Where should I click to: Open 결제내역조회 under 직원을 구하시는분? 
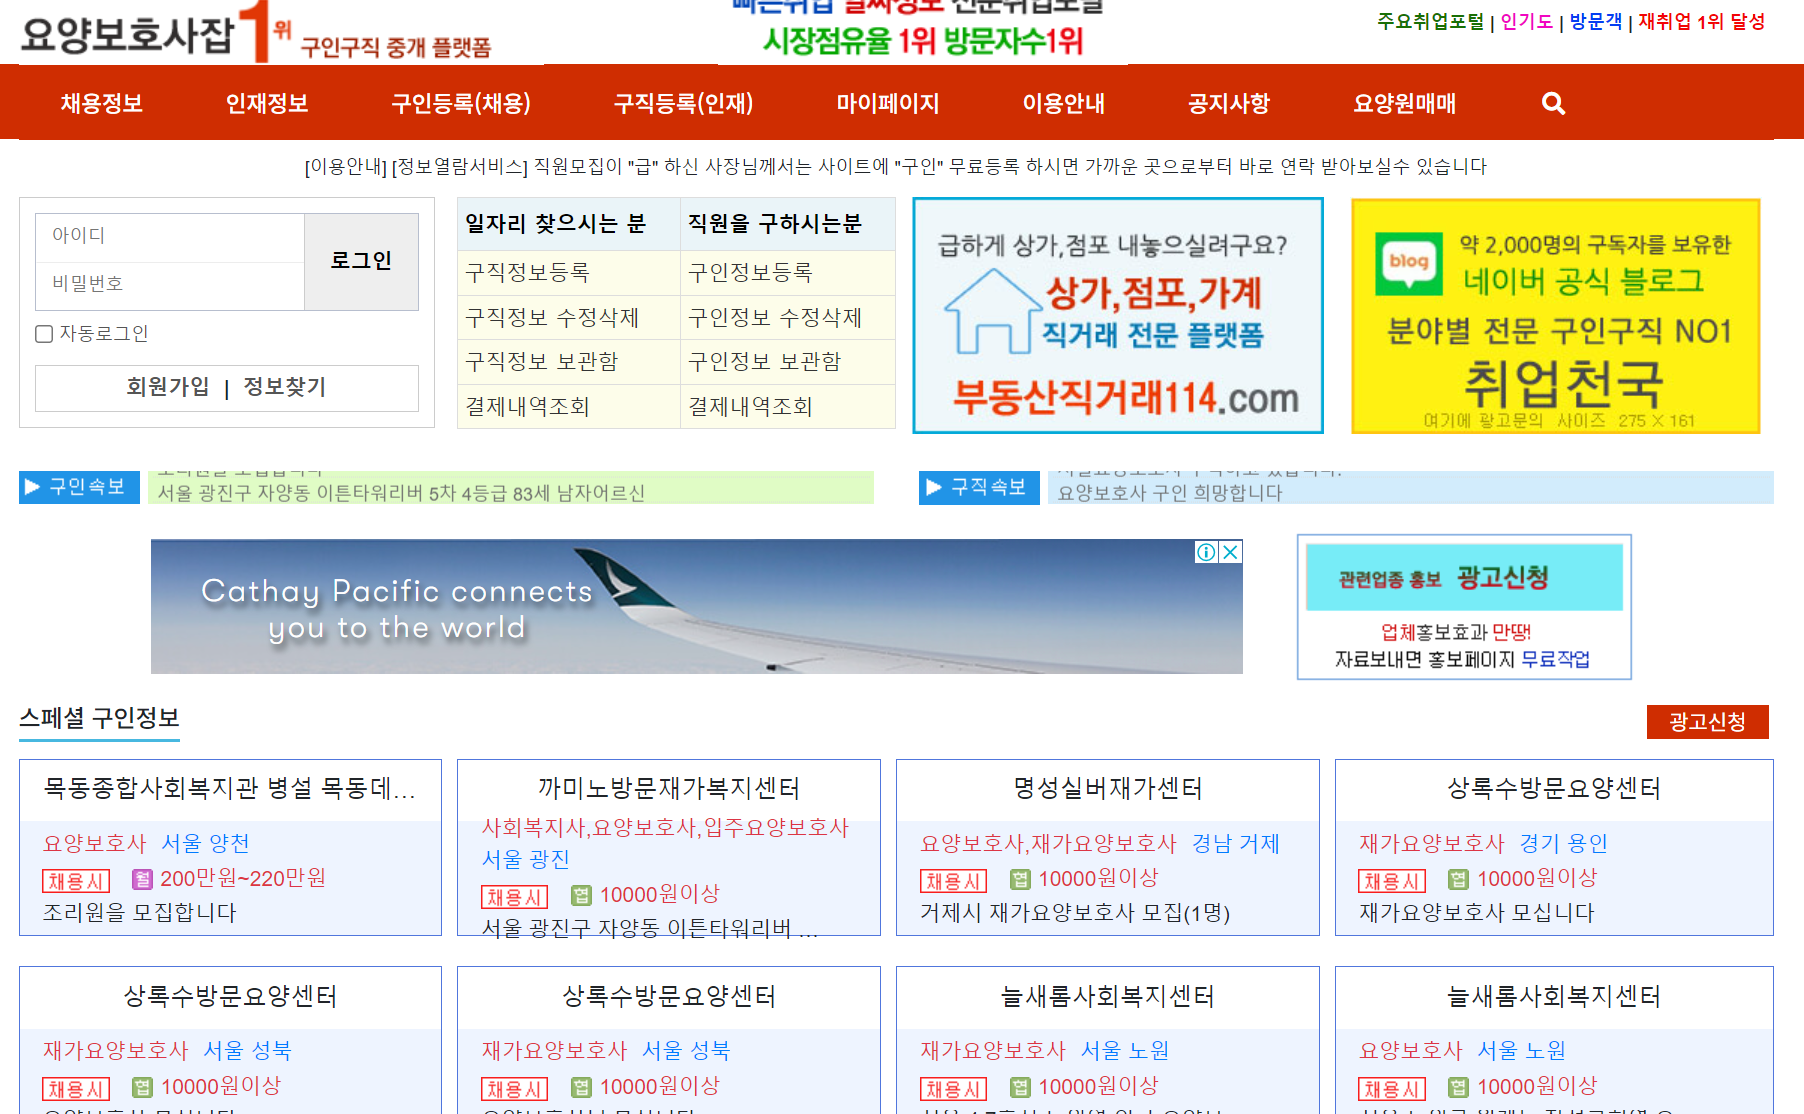point(749,406)
